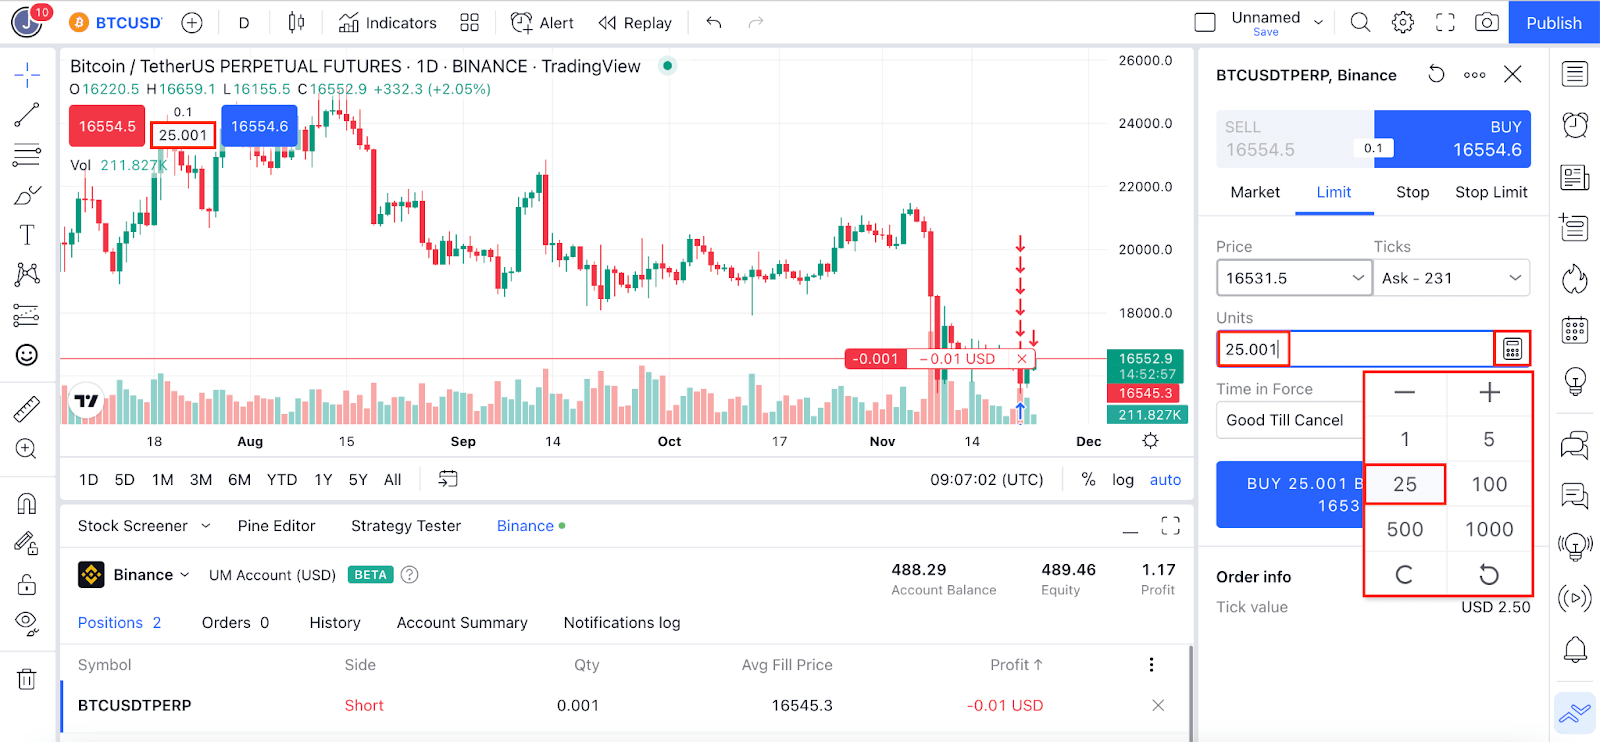Open the Pine Editor tab
Screen dimensions: 1600x742
(276, 526)
